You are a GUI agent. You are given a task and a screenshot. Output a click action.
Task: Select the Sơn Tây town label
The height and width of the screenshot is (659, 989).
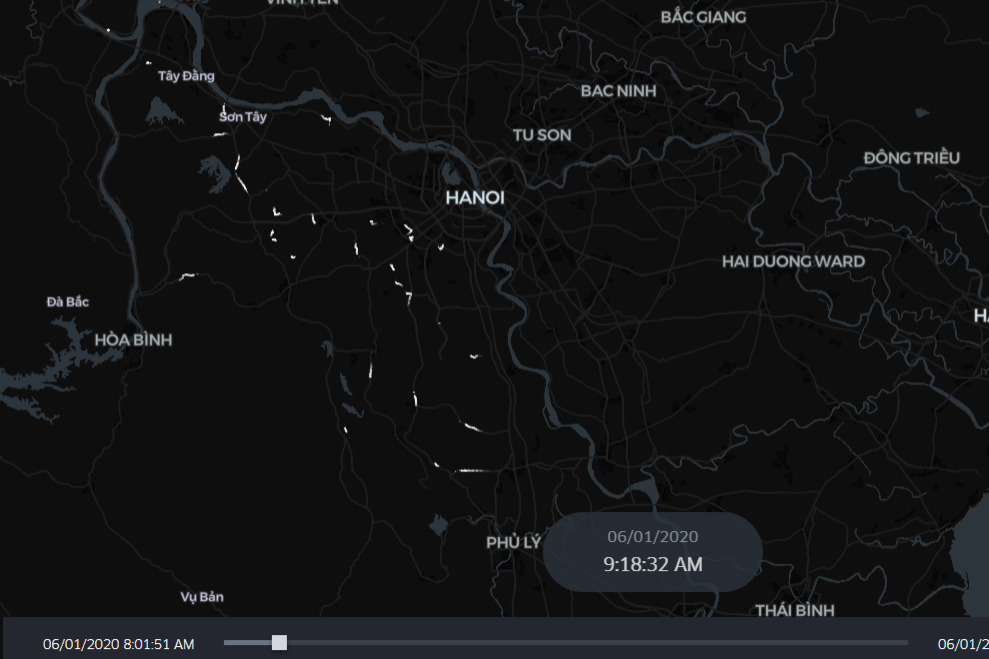click(243, 117)
